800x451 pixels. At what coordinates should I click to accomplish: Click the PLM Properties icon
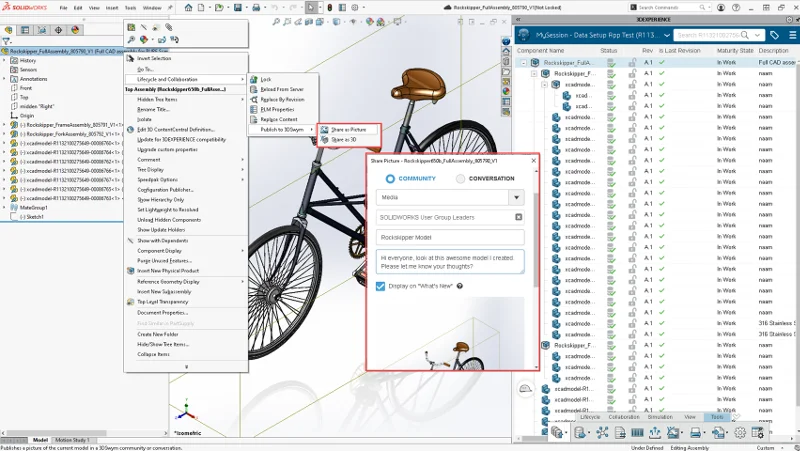coord(253,109)
